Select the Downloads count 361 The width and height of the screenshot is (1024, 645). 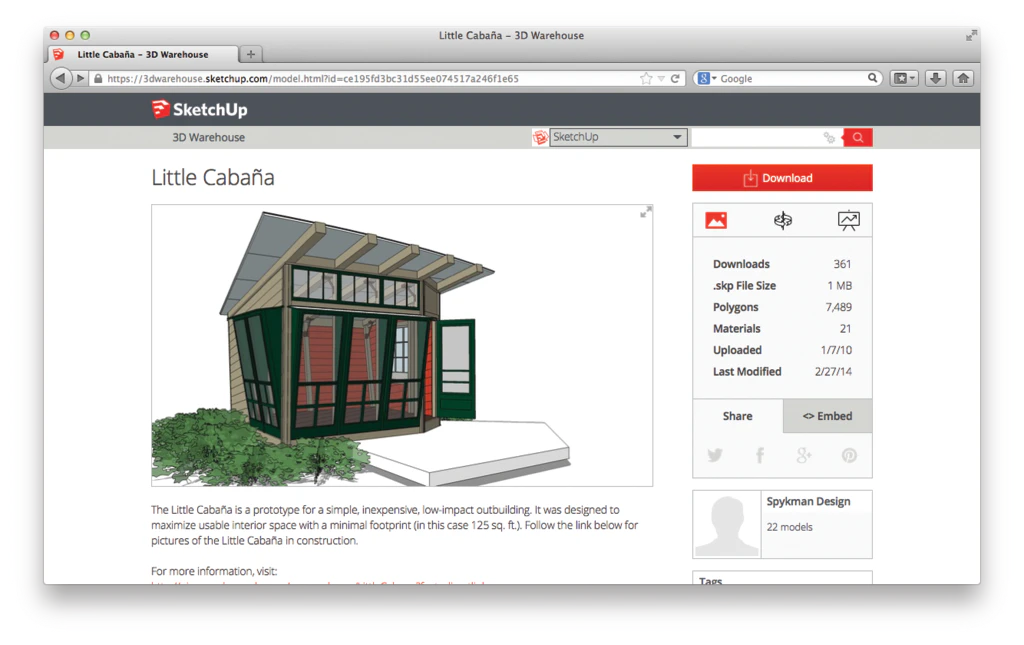point(842,264)
